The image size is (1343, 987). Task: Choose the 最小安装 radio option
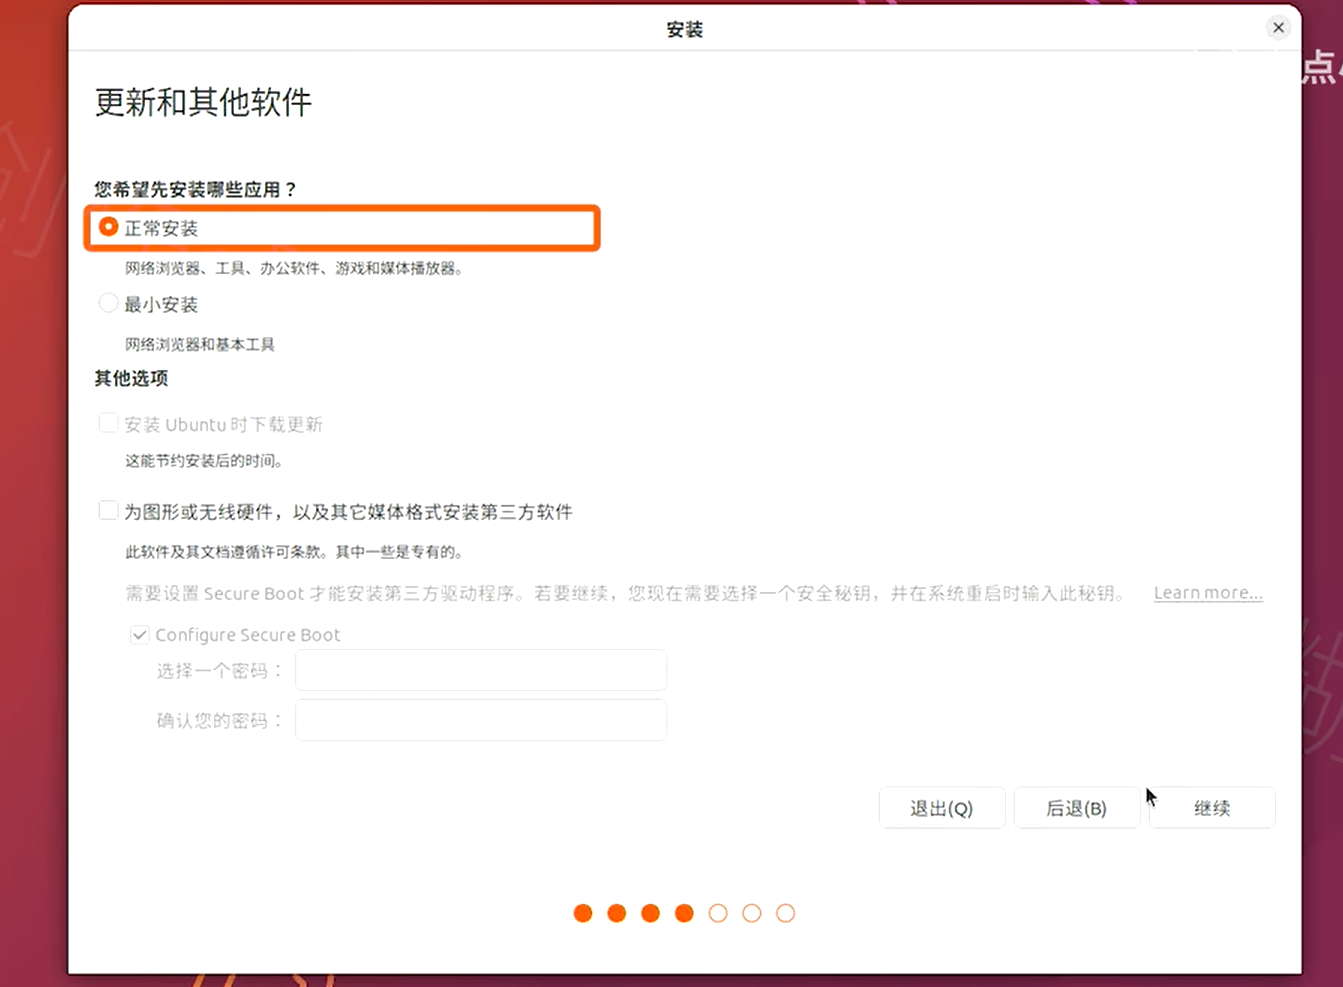click(109, 304)
